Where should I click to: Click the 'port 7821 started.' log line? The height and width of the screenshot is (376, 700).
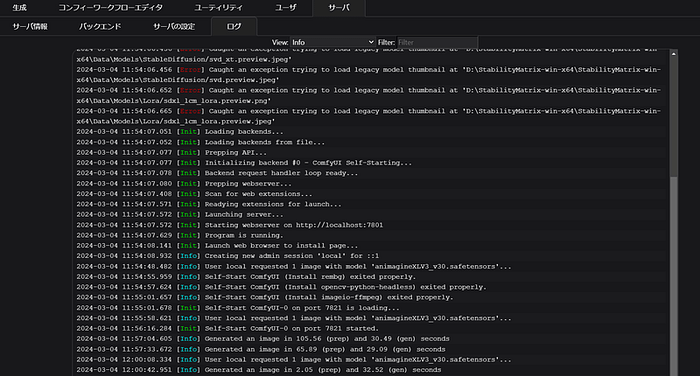[228, 329]
